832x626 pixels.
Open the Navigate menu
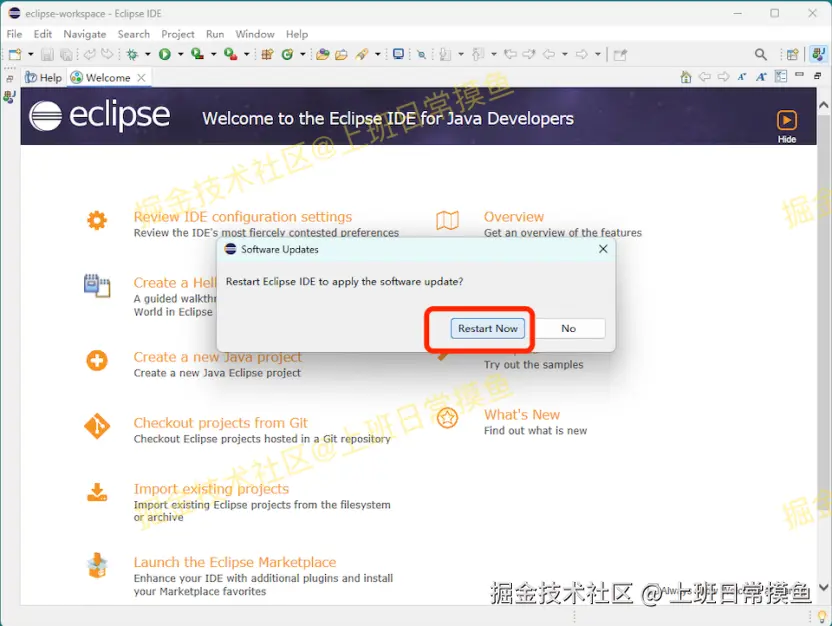[x=84, y=34]
